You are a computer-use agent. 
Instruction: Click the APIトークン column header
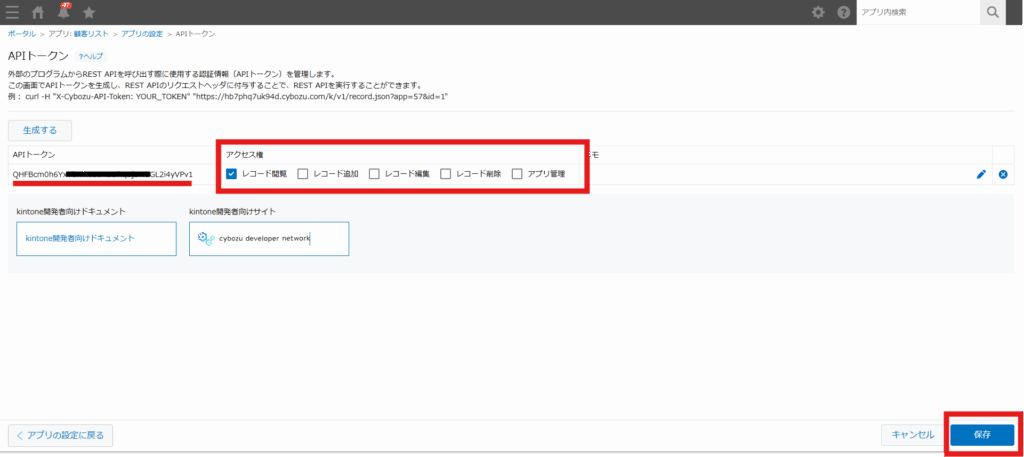pyautogui.click(x=34, y=154)
